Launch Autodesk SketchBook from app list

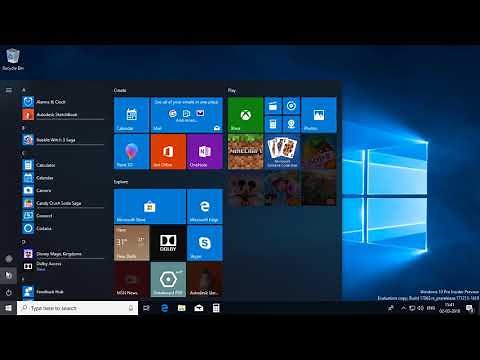(63, 114)
